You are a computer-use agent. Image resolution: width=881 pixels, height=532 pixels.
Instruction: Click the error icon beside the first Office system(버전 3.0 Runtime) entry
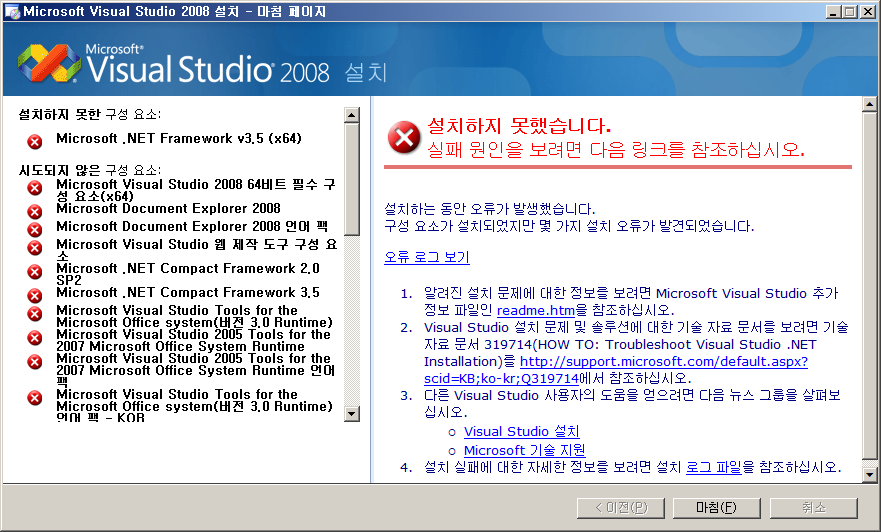coord(35,313)
